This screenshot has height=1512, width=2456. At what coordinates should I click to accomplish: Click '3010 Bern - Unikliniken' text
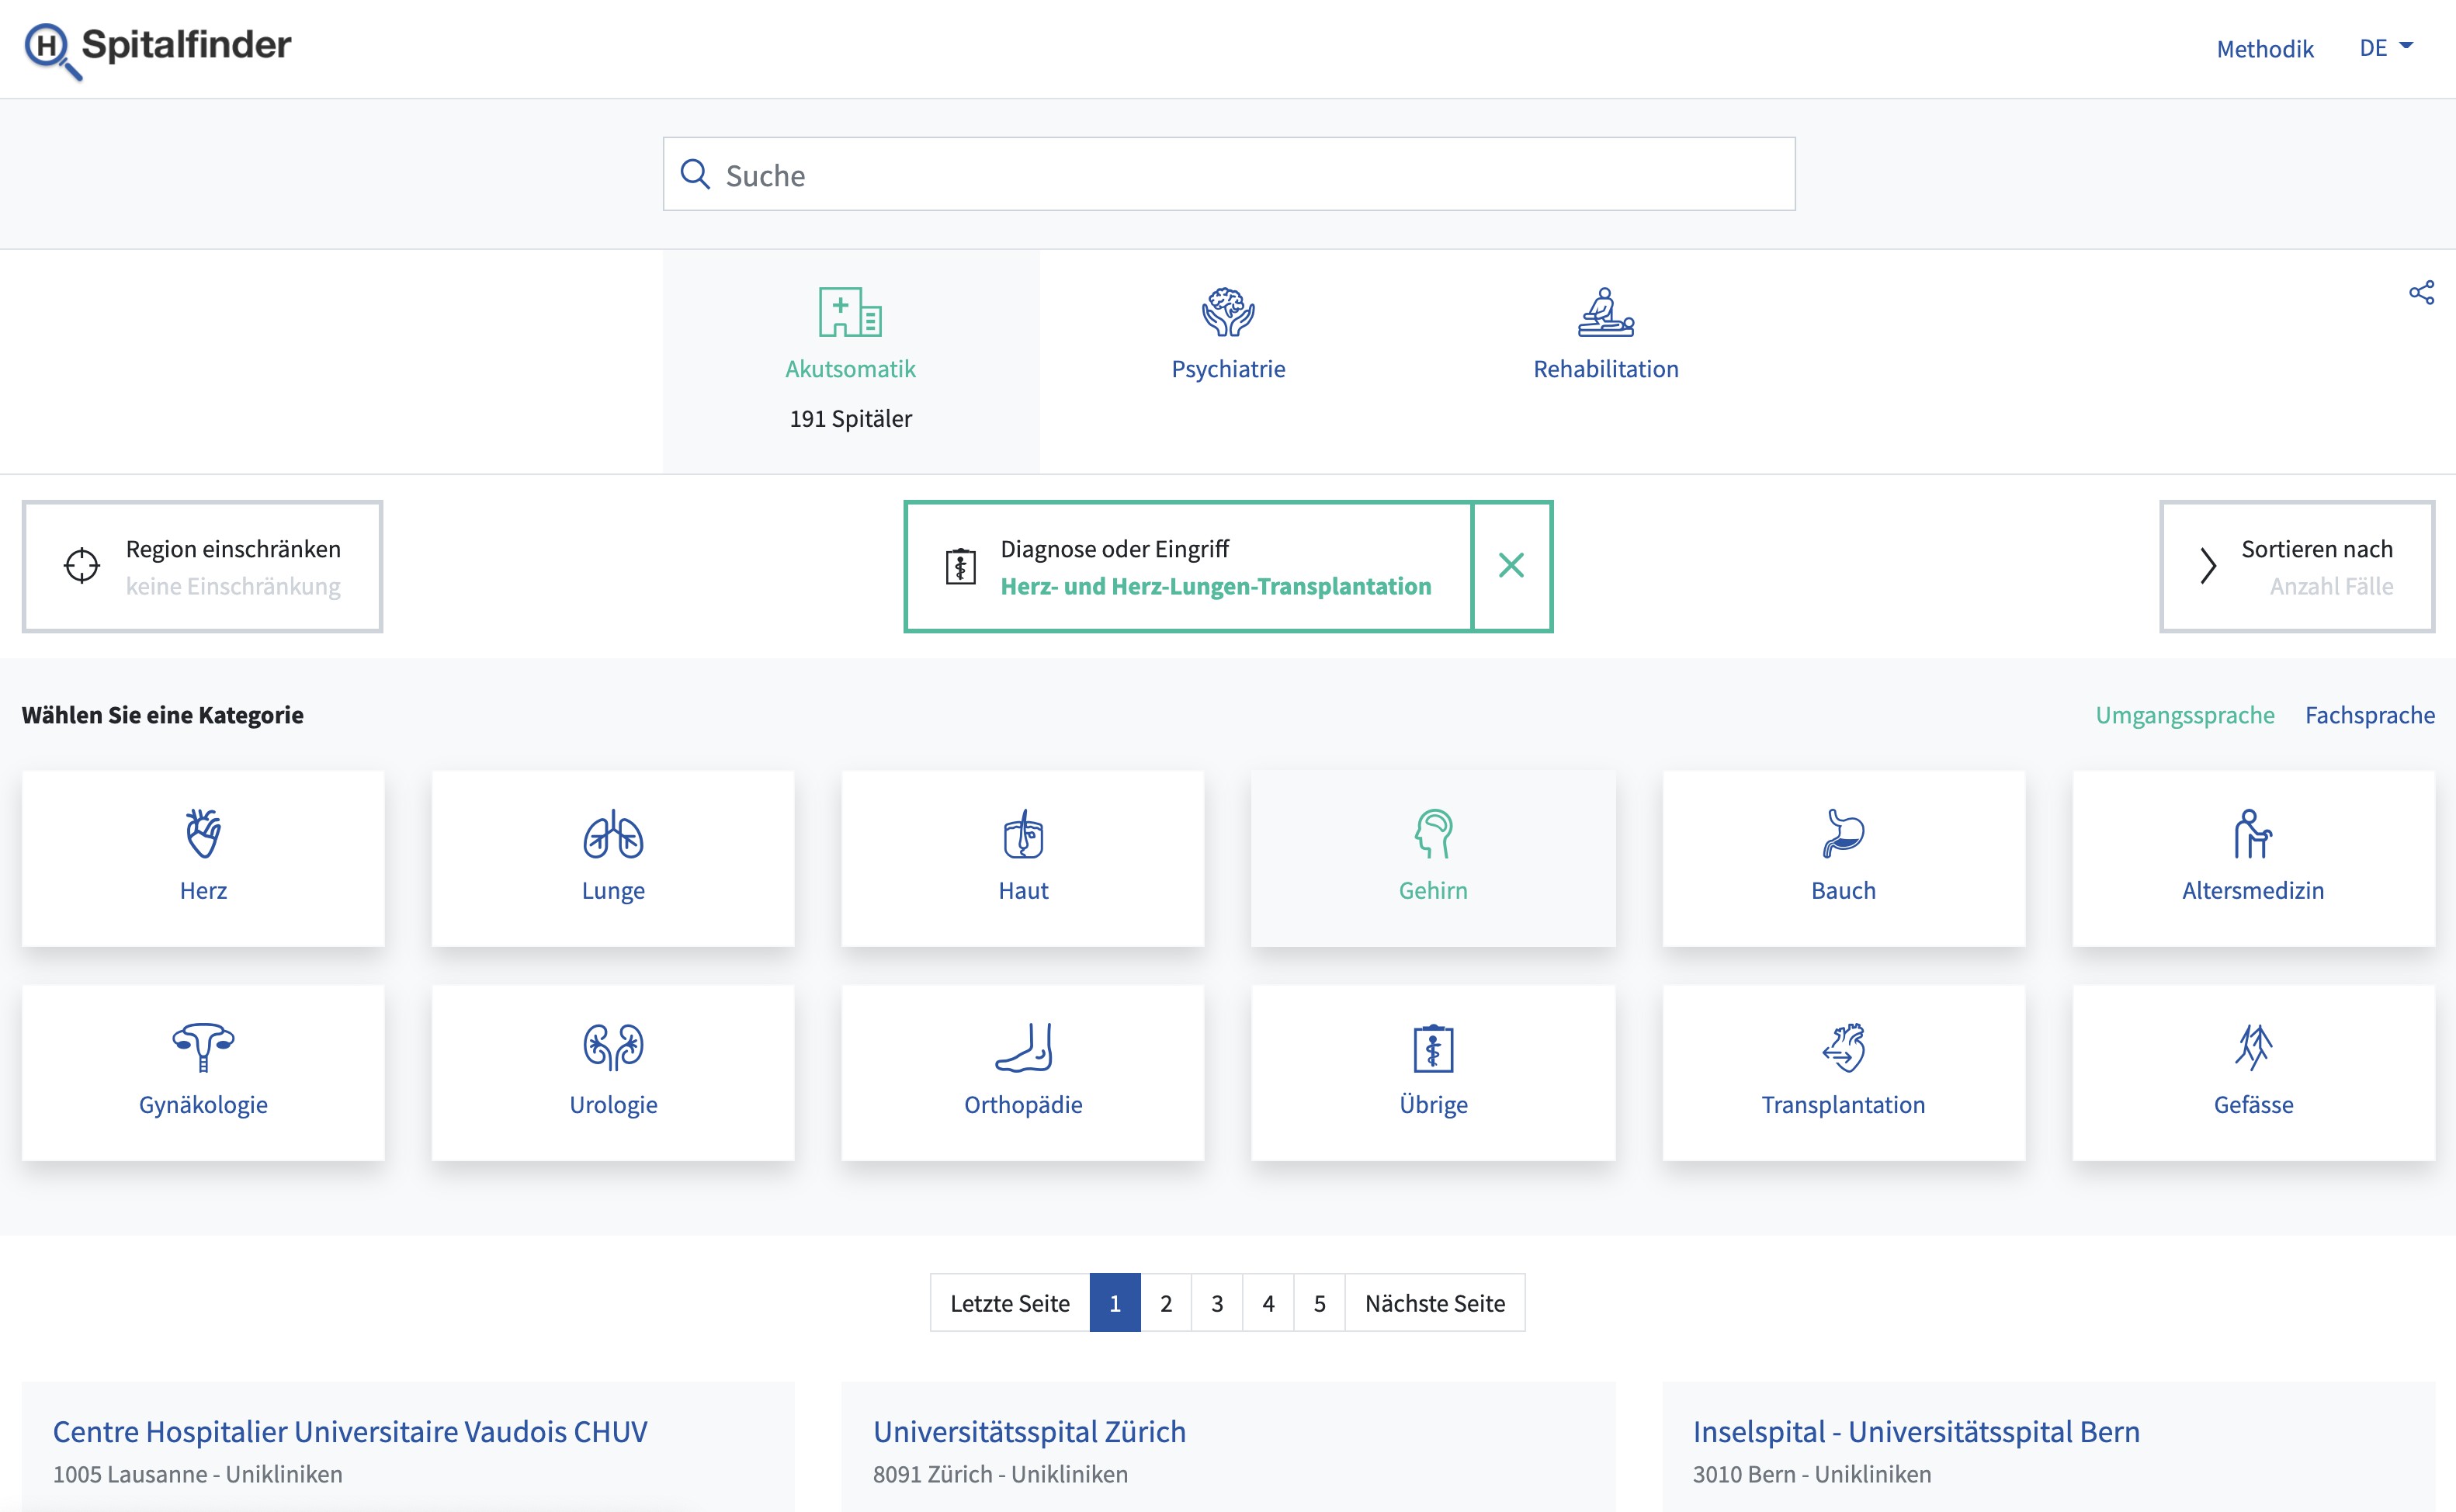[x=1812, y=1474]
